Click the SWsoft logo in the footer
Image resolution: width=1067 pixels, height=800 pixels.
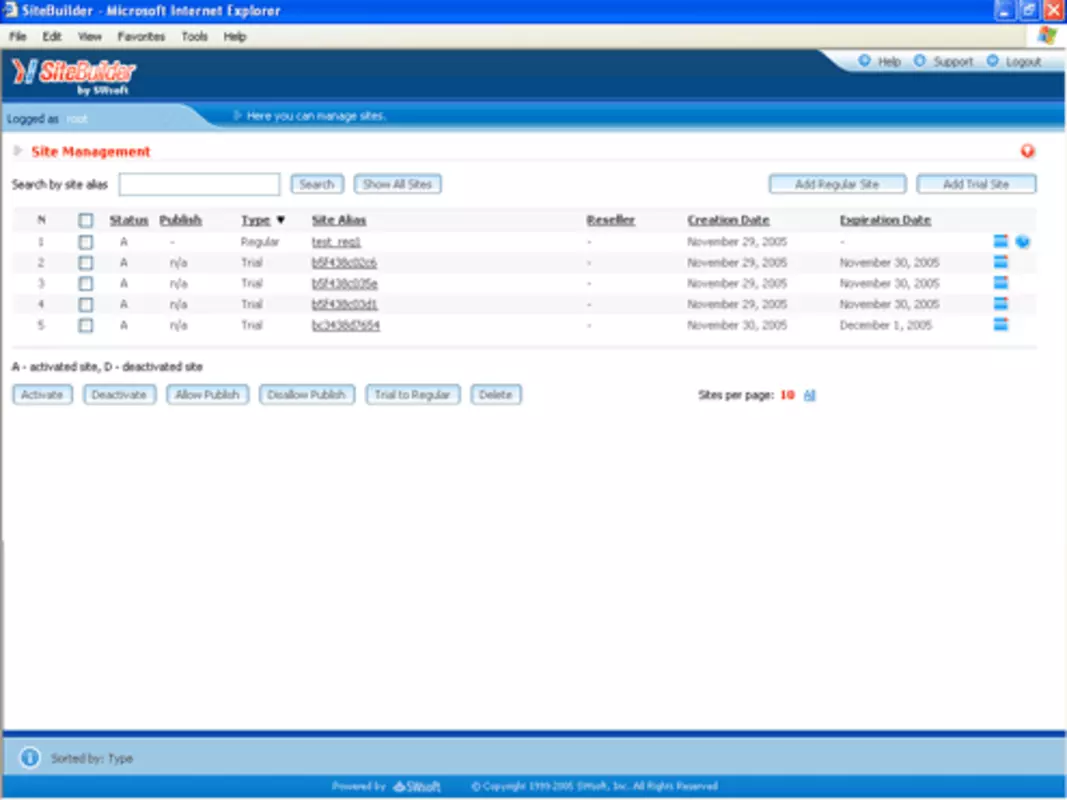click(416, 787)
